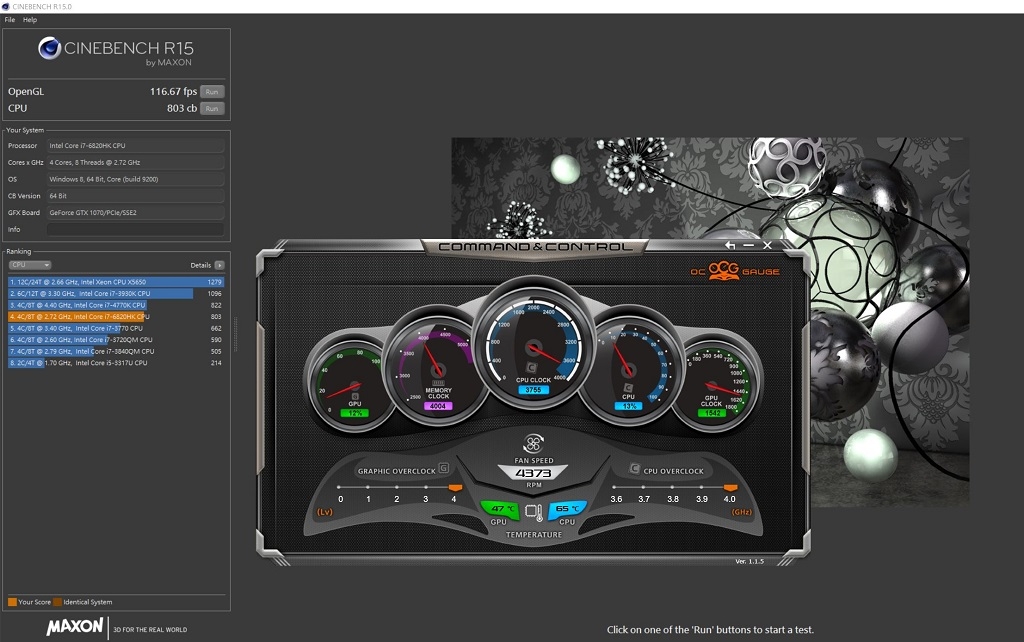Set Graphic Overclock level to 2
Image resolution: width=1024 pixels, height=642 pixels.
point(396,487)
